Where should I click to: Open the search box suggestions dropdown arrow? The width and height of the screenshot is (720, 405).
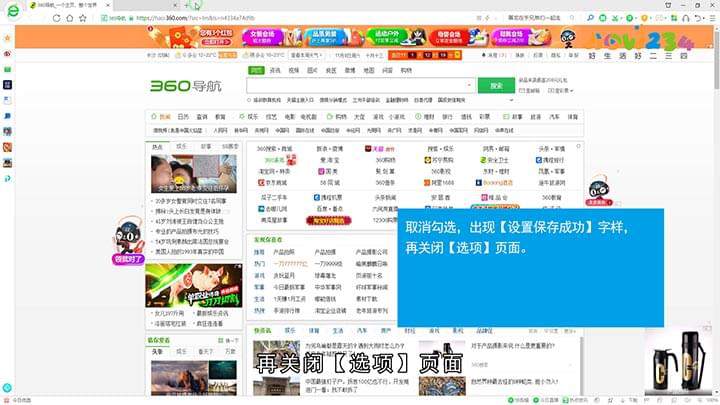click(469, 85)
